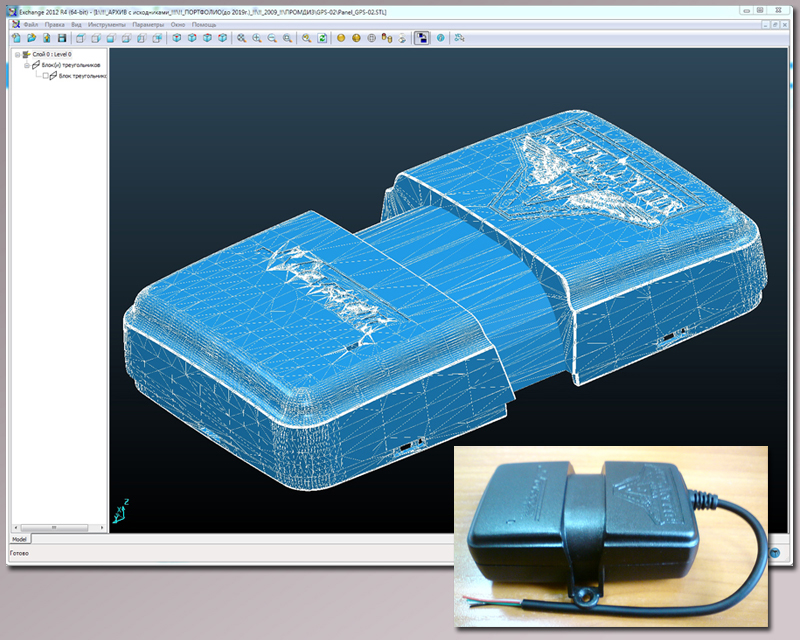800x640 pixels.
Task: Select the gray view cube right of Save
Action: coord(81,38)
